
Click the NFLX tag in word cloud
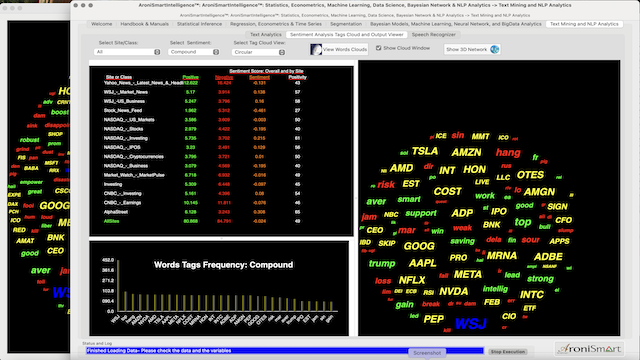click(412, 280)
